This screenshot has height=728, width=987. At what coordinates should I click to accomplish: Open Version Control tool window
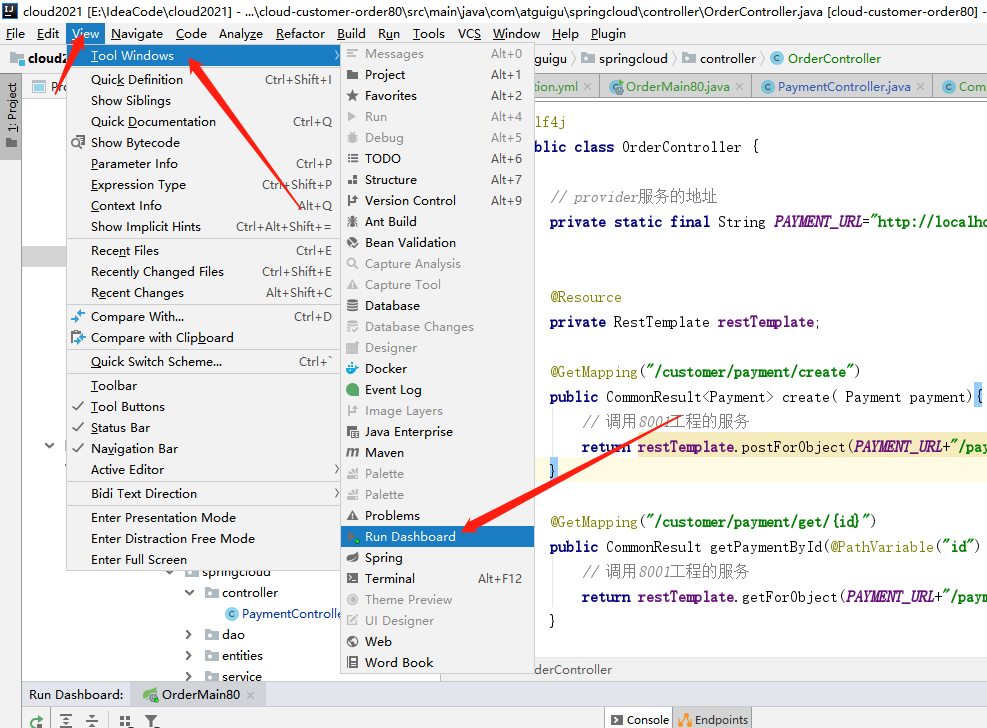pos(437,201)
